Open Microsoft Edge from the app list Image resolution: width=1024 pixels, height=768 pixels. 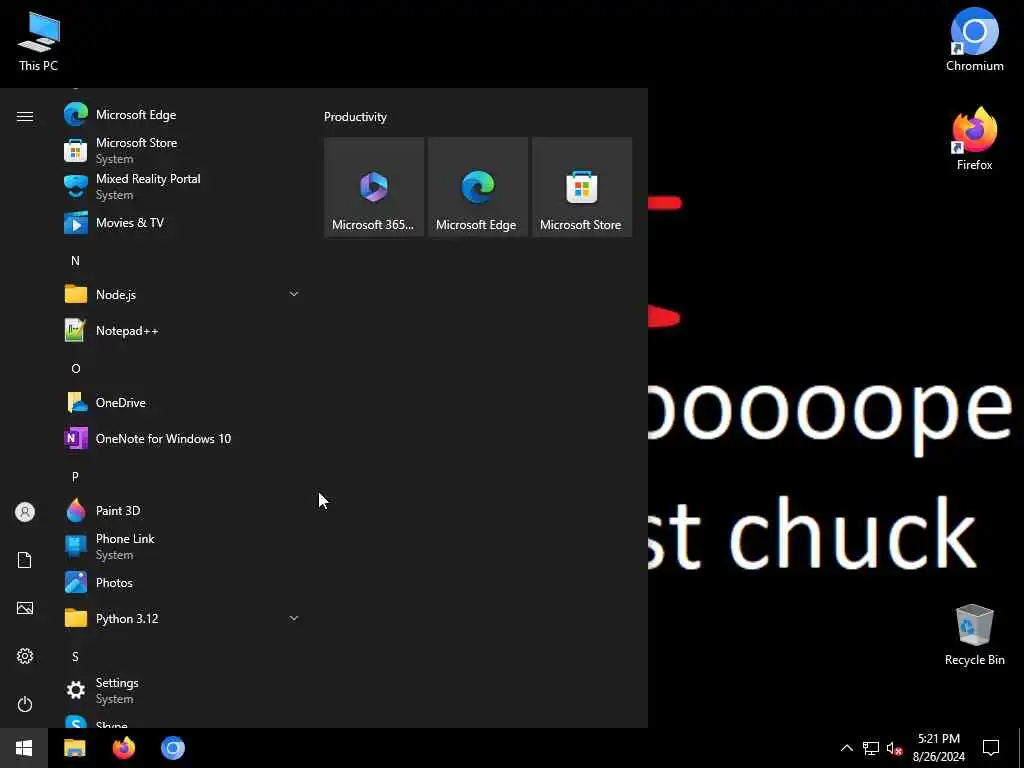point(182,115)
